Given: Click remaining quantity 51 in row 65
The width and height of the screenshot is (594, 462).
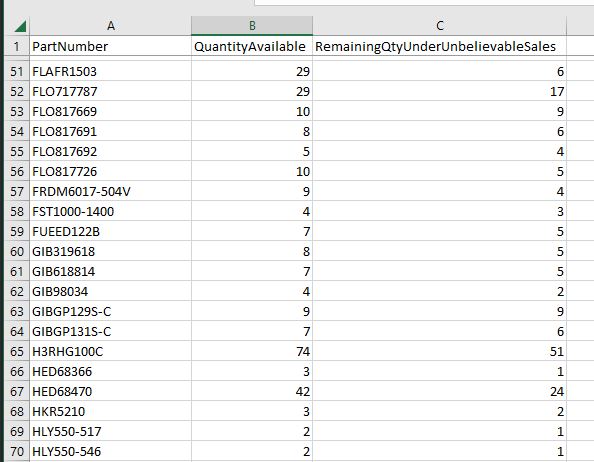Looking at the screenshot, I should 439,351.
